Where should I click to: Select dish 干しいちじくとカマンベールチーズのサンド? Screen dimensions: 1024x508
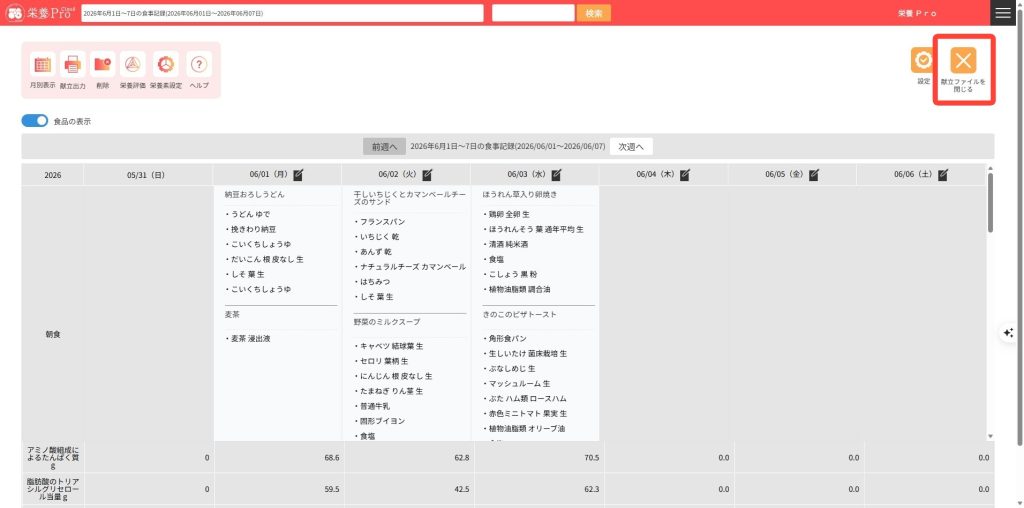[x=409, y=198]
